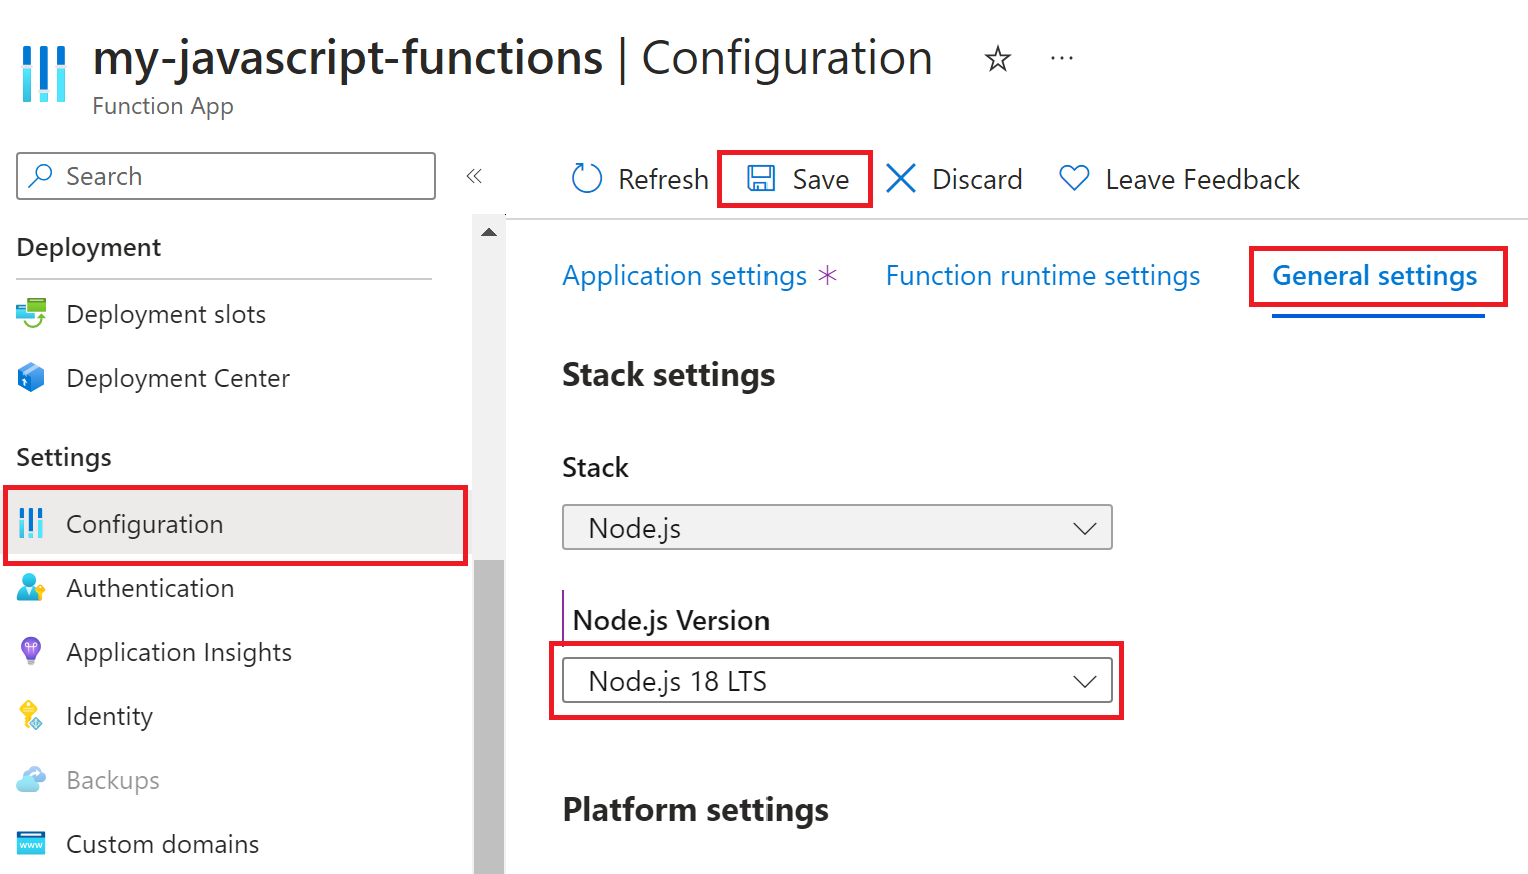Click the Save disk icon
The image size is (1528, 874).
(x=762, y=179)
